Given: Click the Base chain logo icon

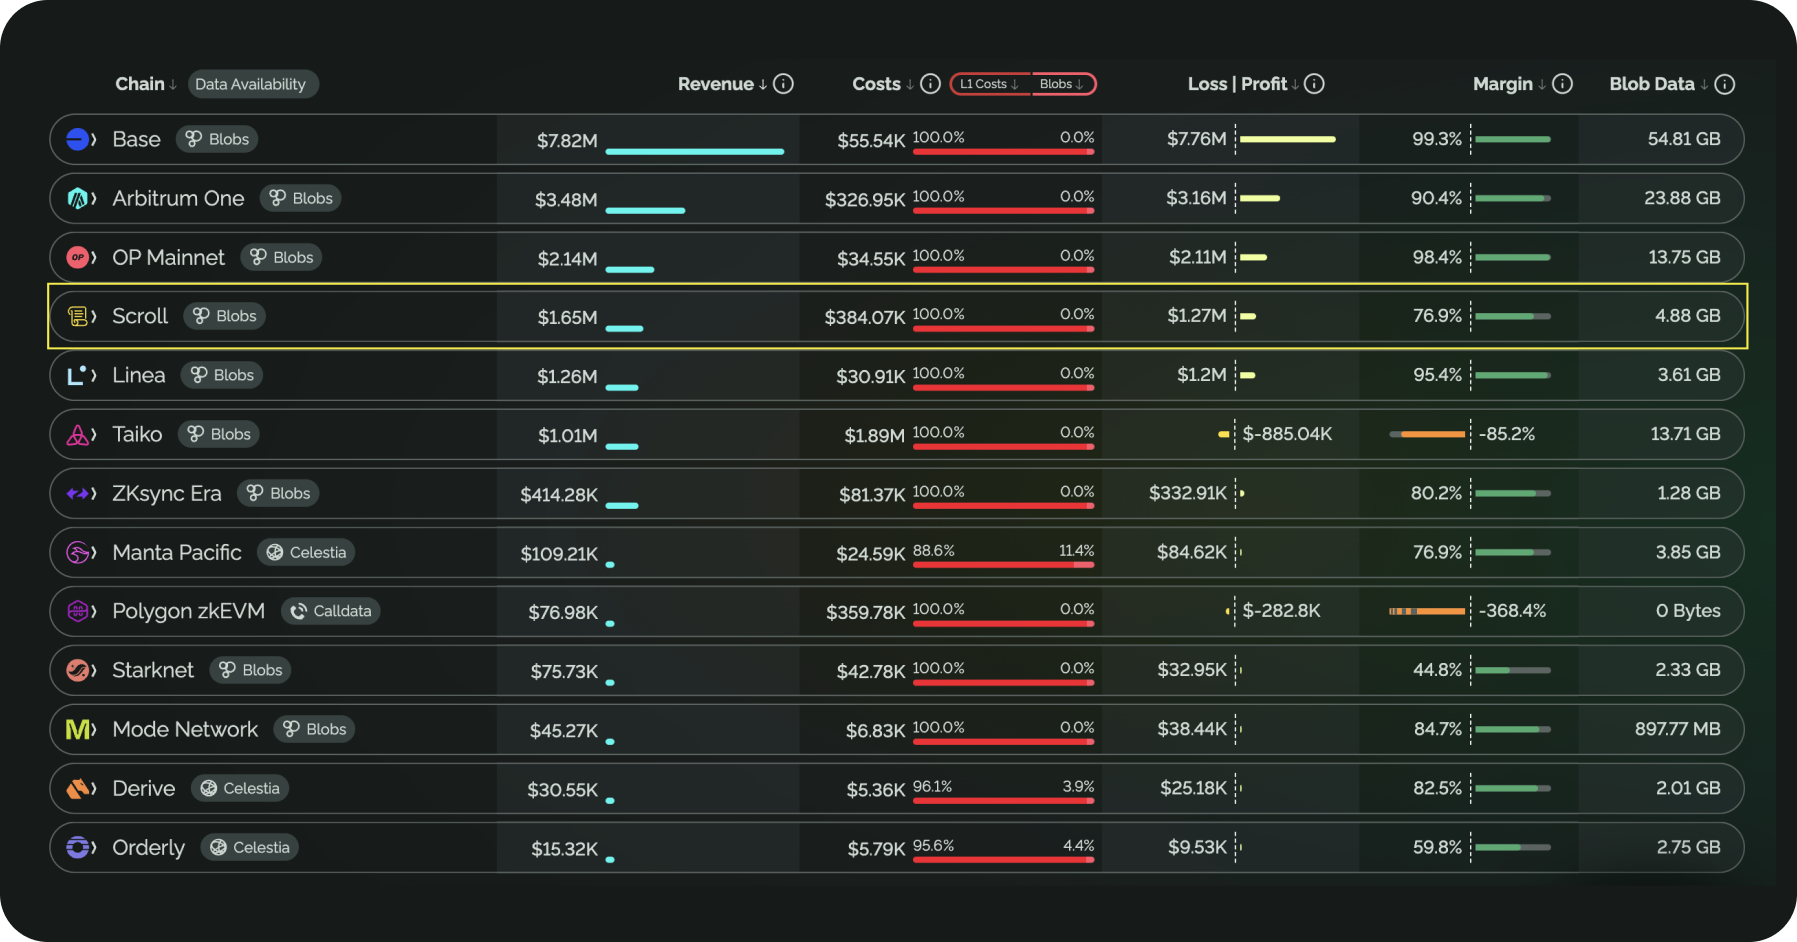Looking at the screenshot, I should pyautogui.click(x=77, y=140).
